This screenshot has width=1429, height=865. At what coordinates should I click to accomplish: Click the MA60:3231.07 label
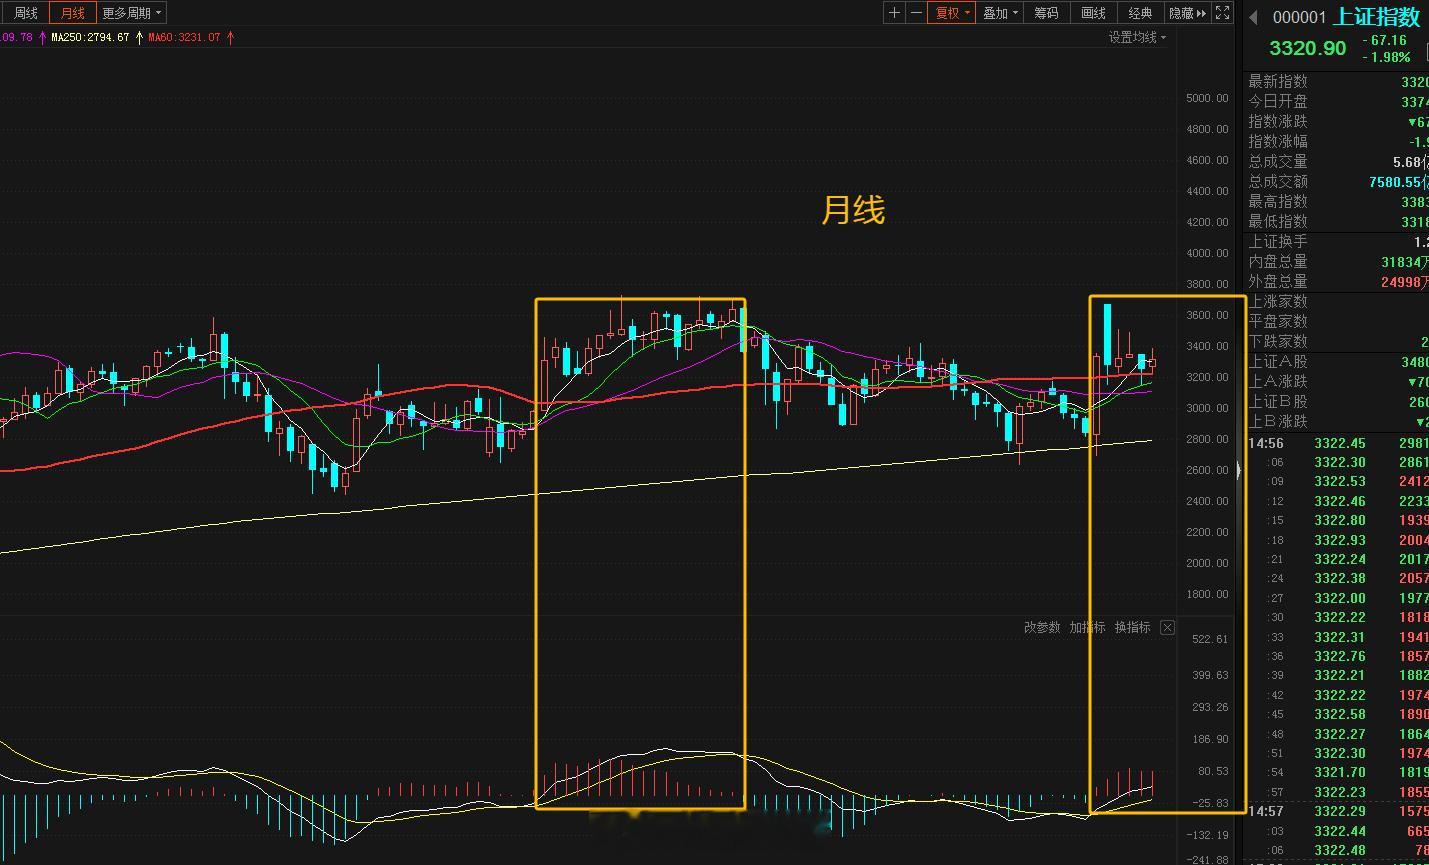pos(184,37)
